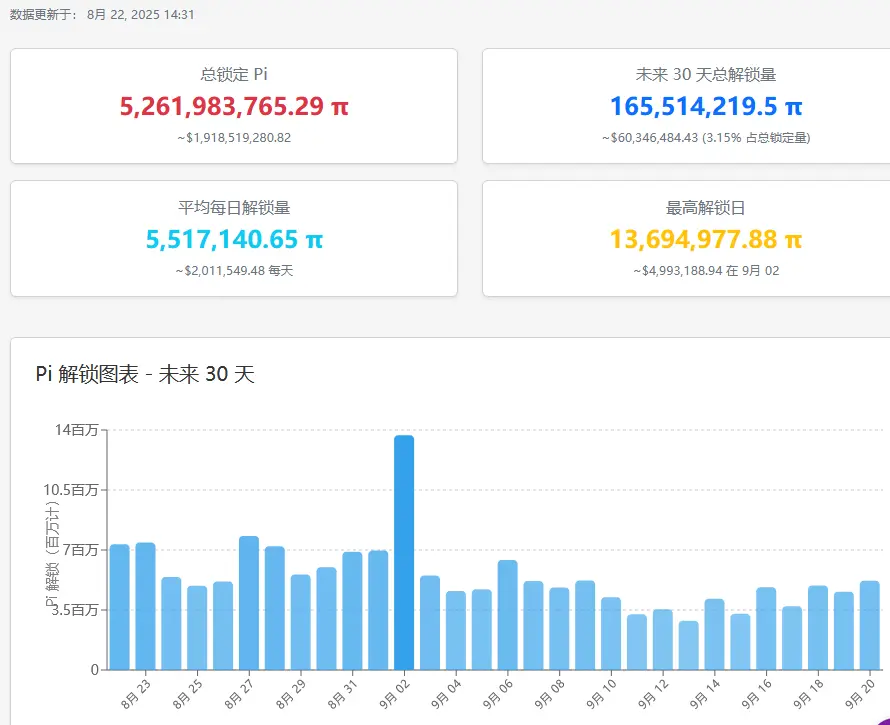Click the bar above the 9月 20 label
Image resolution: width=890 pixels, height=725 pixels.
click(870, 626)
